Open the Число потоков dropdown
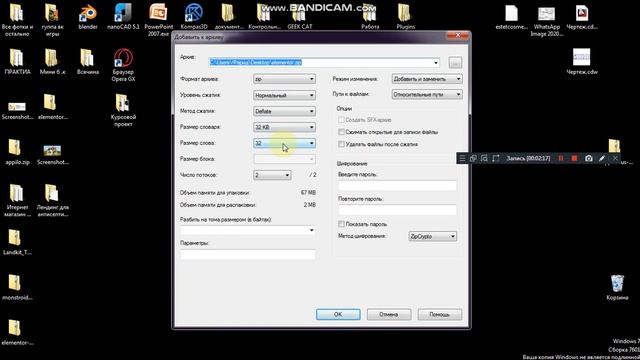 click(272, 175)
